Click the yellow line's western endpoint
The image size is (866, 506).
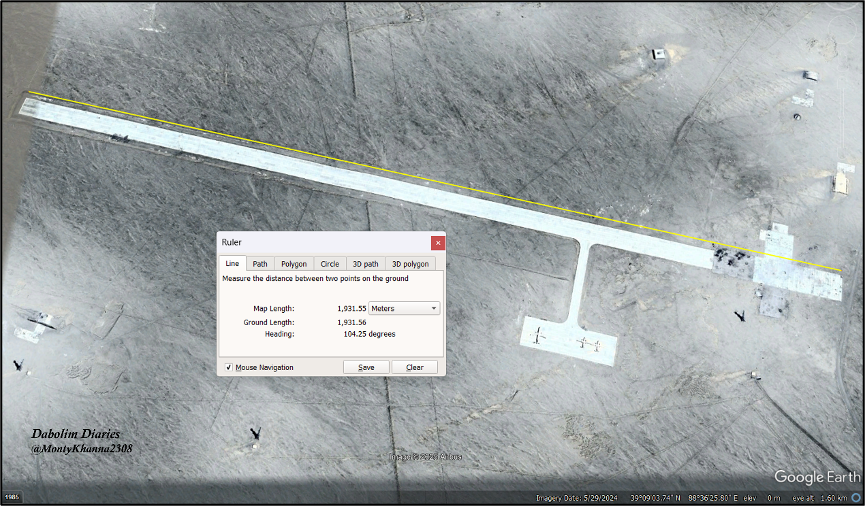tap(29, 93)
